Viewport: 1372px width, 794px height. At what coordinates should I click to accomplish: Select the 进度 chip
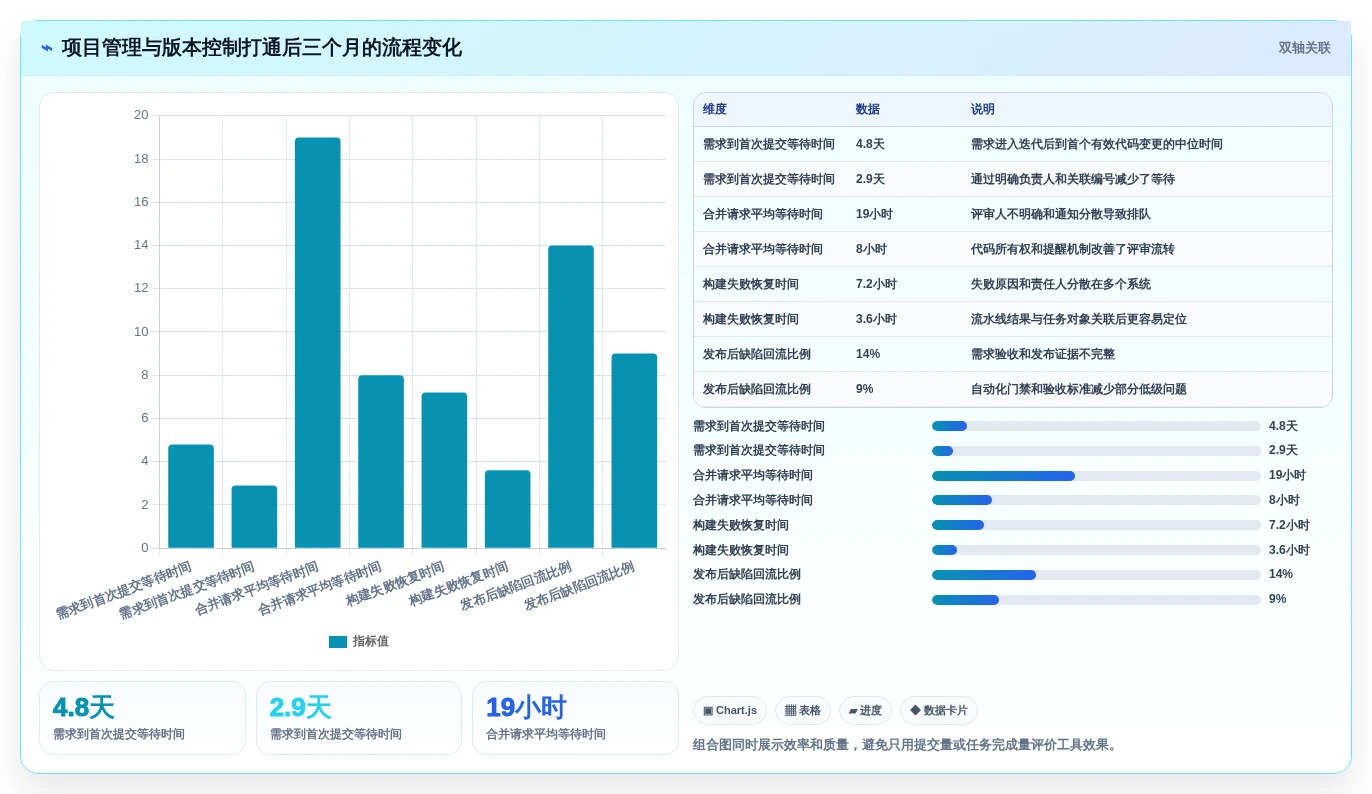pos(865,711)
